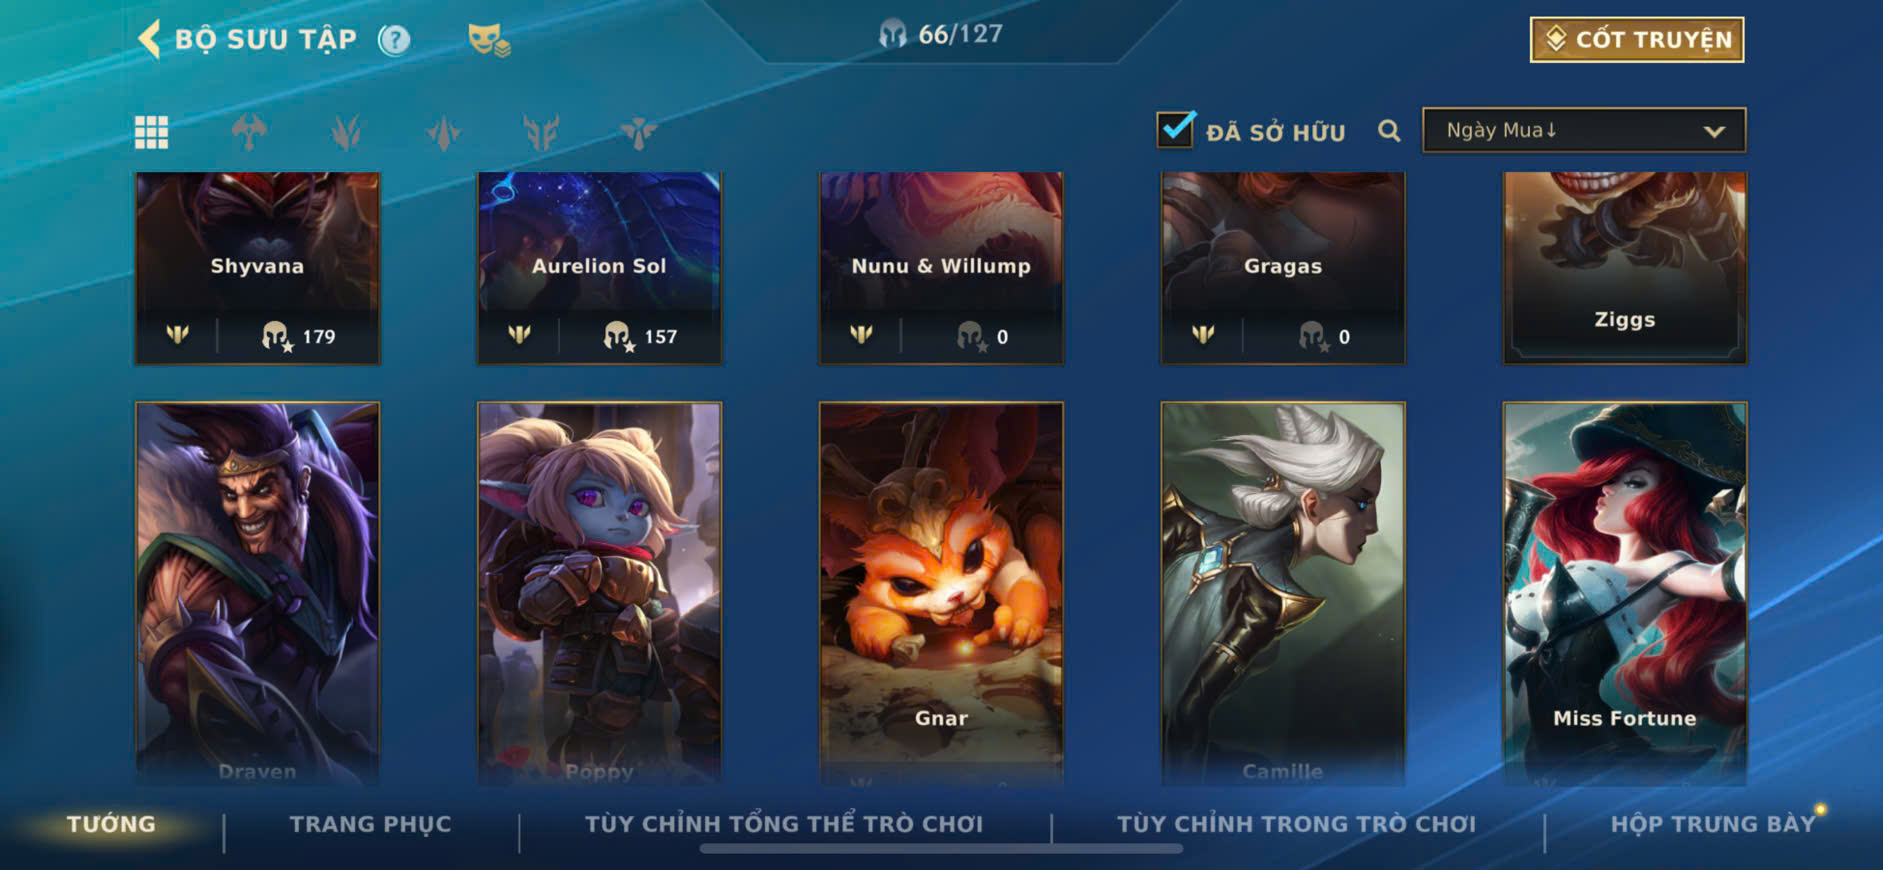
Task: Uncheck the Đã Sở Hữu checkbox
Action: 1175,130
